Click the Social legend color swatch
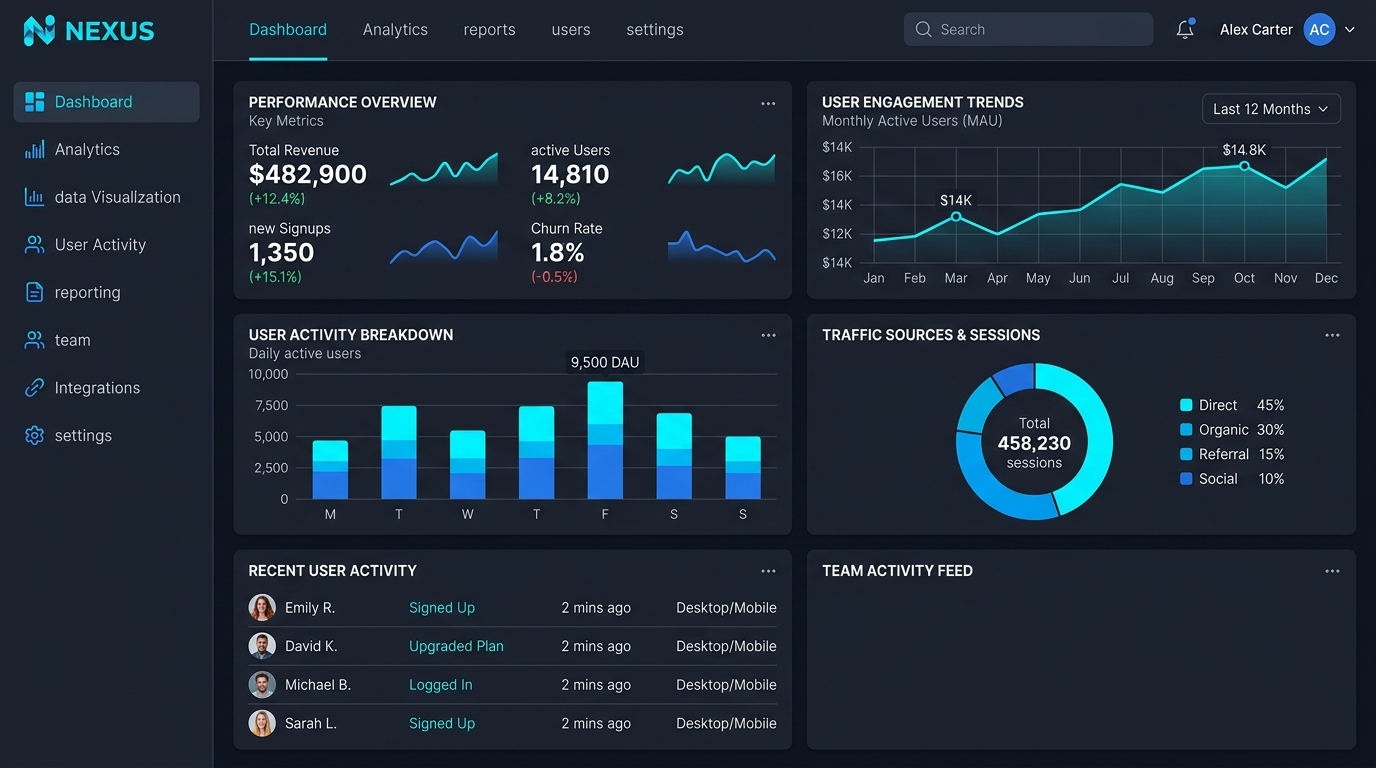Screen dimensions: 1376x768 tap(1186, 479)
